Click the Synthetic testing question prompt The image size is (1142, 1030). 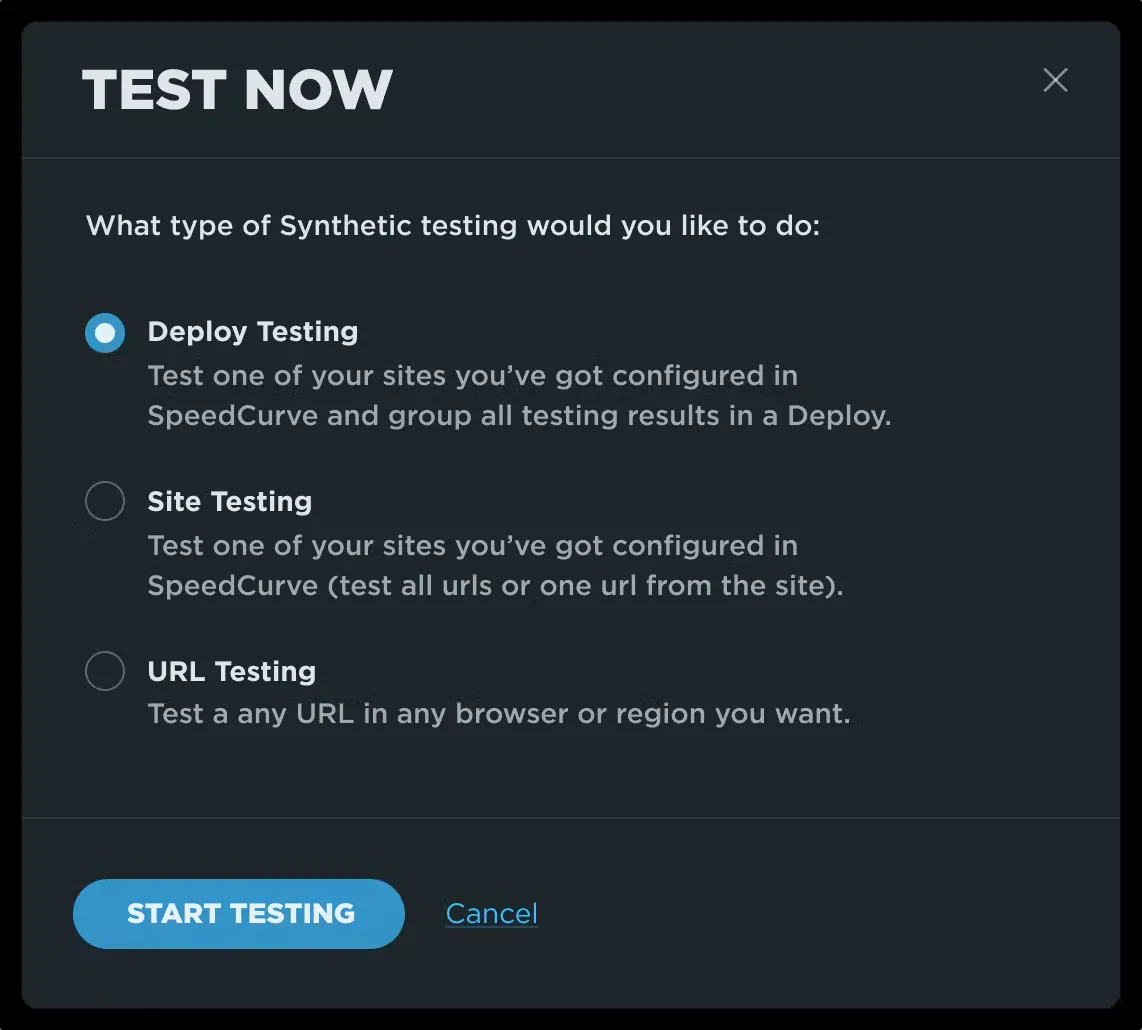pos(453,225)
